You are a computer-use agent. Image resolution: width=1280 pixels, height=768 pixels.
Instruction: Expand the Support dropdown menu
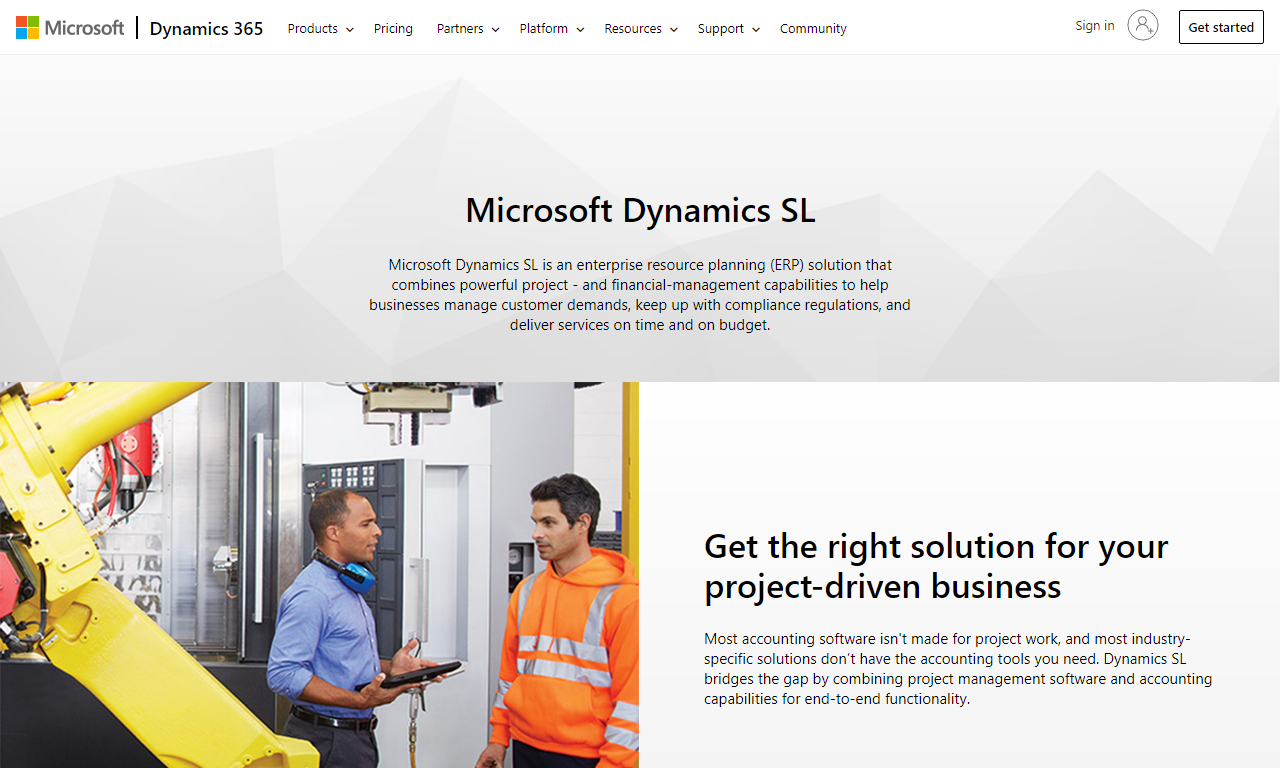pos(729,29)
